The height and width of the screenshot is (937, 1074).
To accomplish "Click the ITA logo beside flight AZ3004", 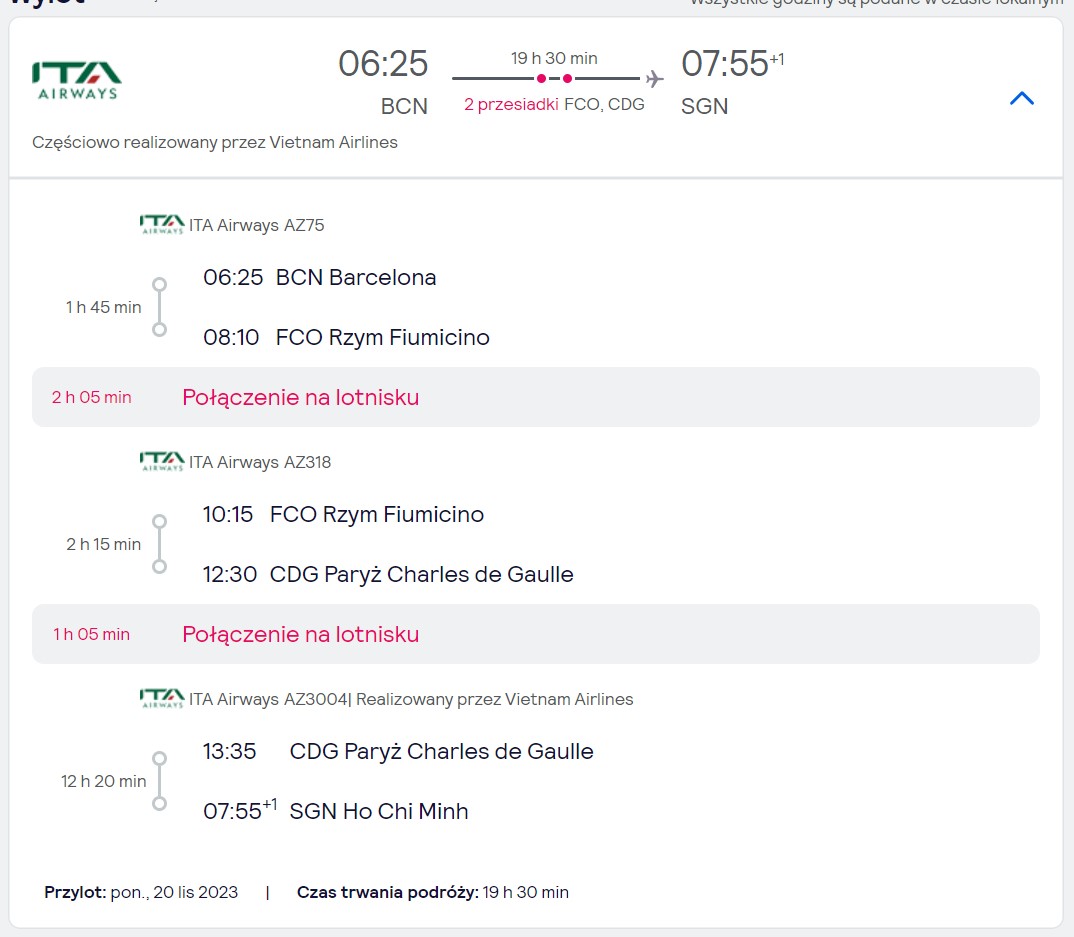I will click(162, 699).
